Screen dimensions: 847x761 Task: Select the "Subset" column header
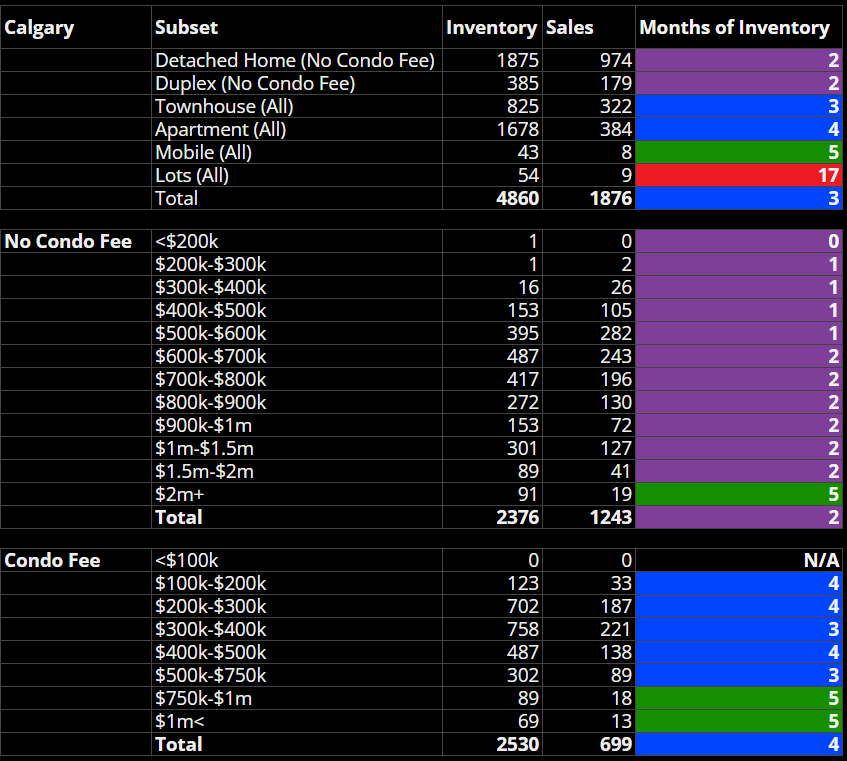click(x=187, y=28)
